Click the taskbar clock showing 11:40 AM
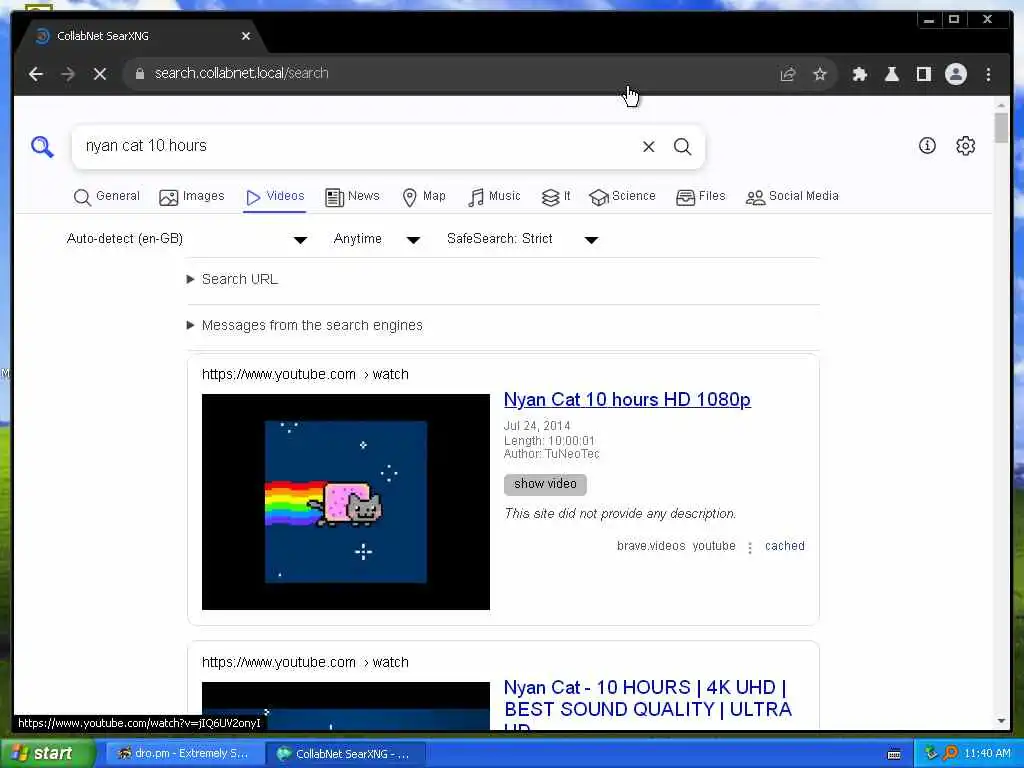1024x768 pixels. coord(987,754)
